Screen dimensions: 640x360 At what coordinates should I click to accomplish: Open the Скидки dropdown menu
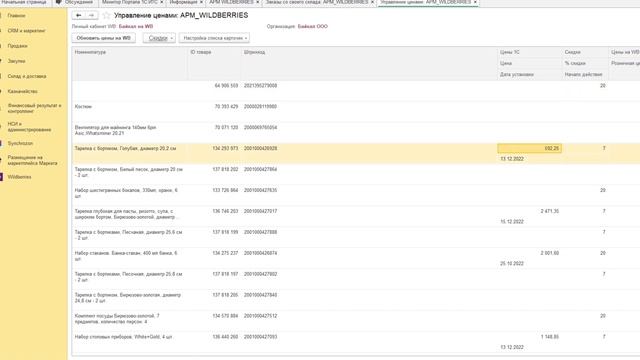pyautogui.click(x=159, y=38)
